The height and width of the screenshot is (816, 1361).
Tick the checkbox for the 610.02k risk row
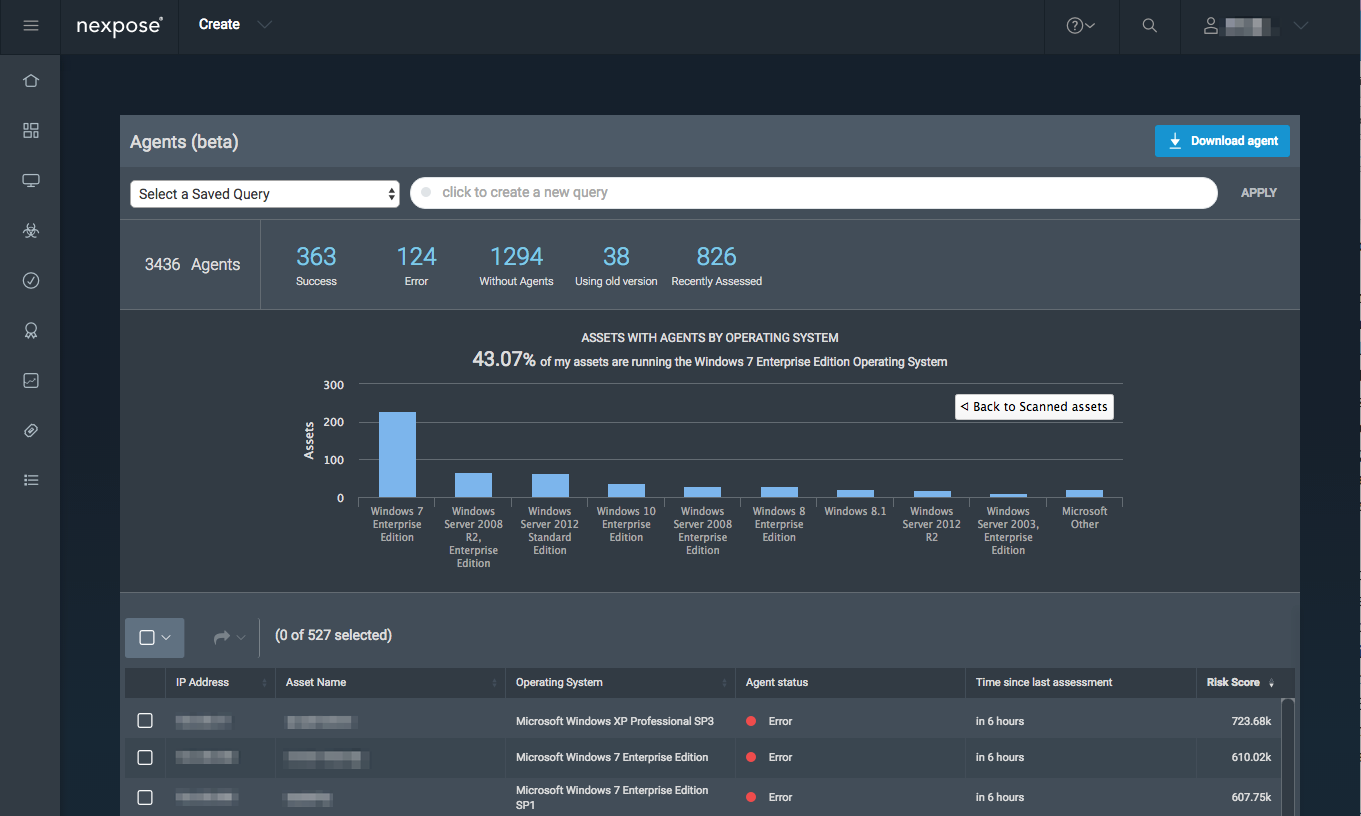[x=145, y=757]
